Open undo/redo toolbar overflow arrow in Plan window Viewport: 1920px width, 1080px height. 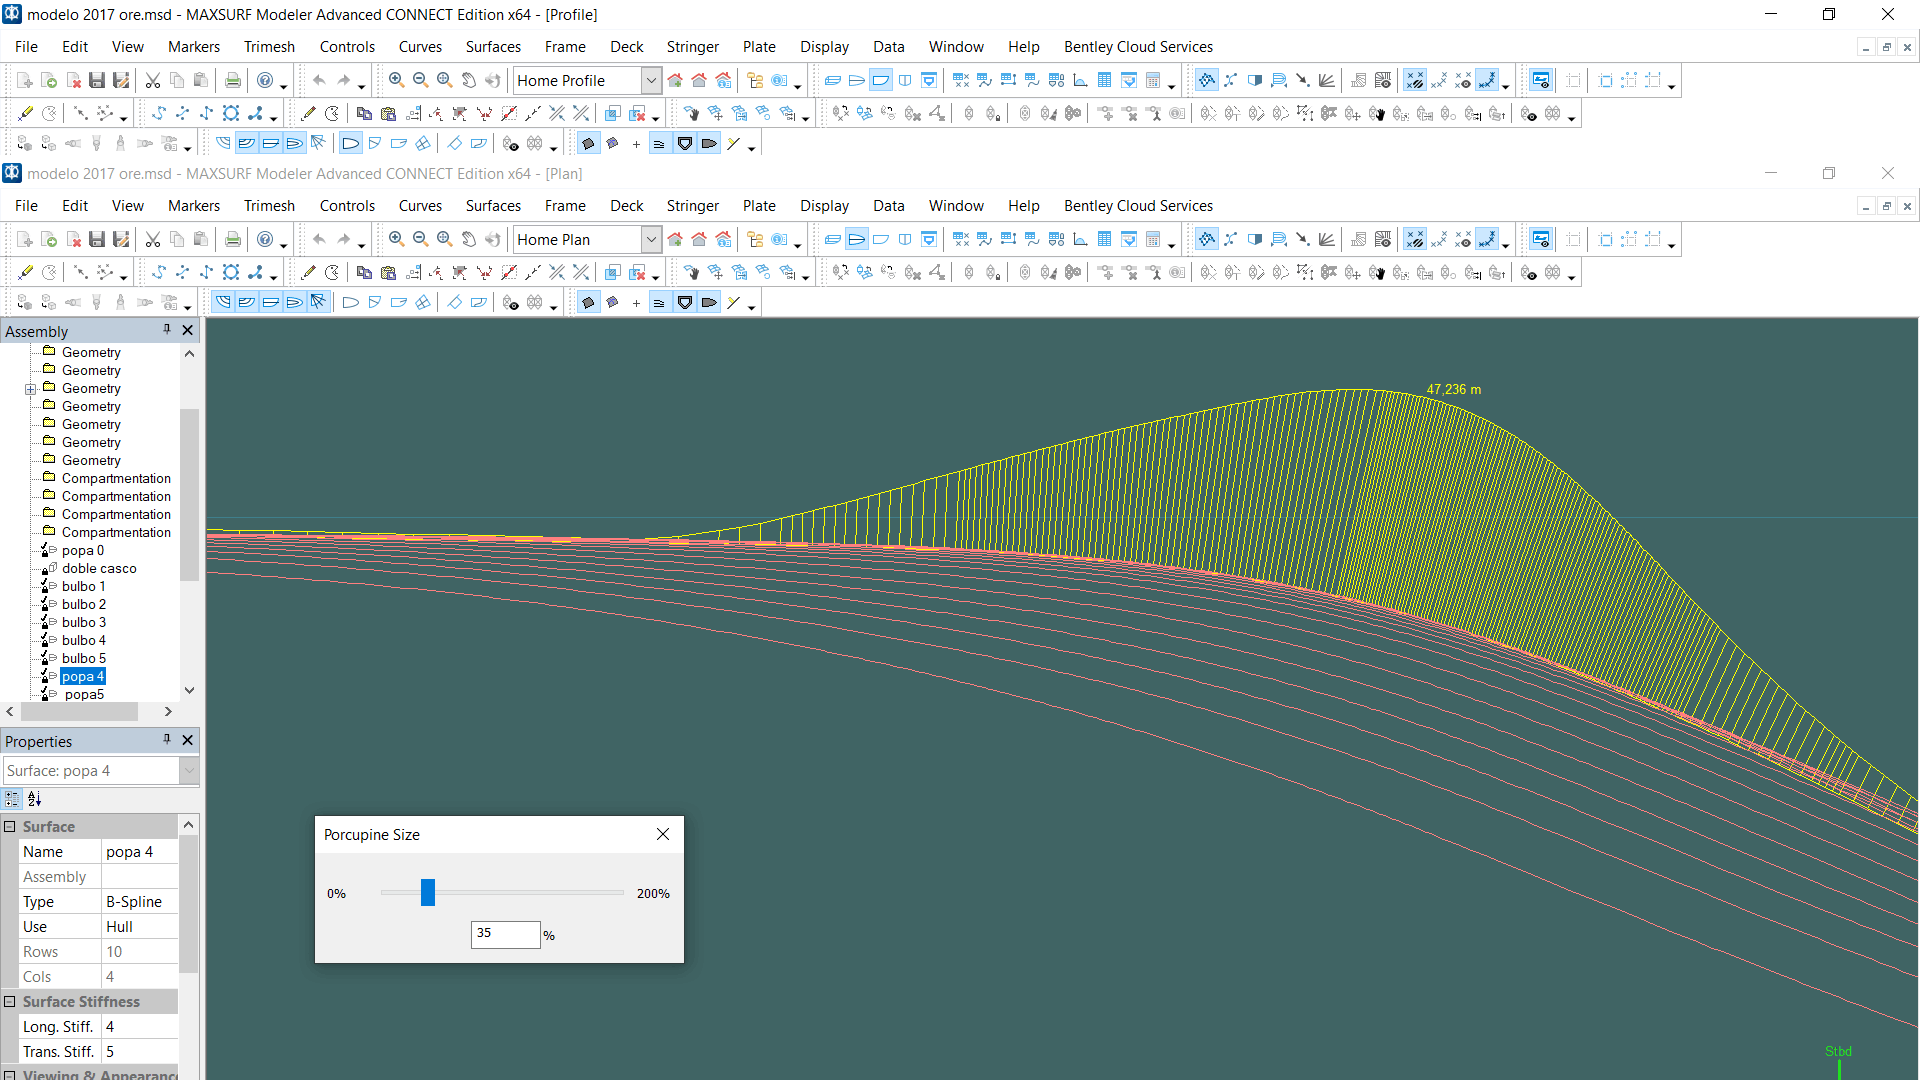pyautogui.click(x=362, y=246)
